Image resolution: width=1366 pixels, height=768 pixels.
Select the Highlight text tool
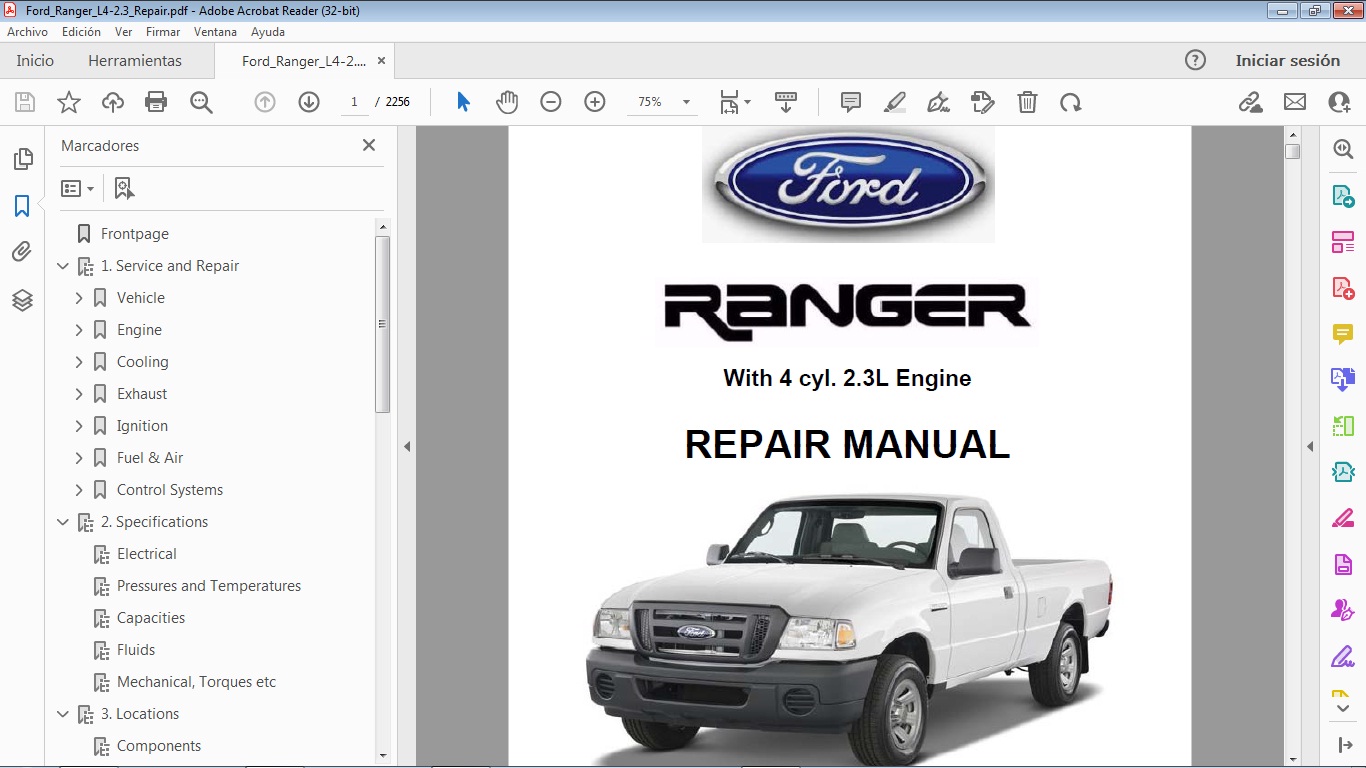[894, 101]
